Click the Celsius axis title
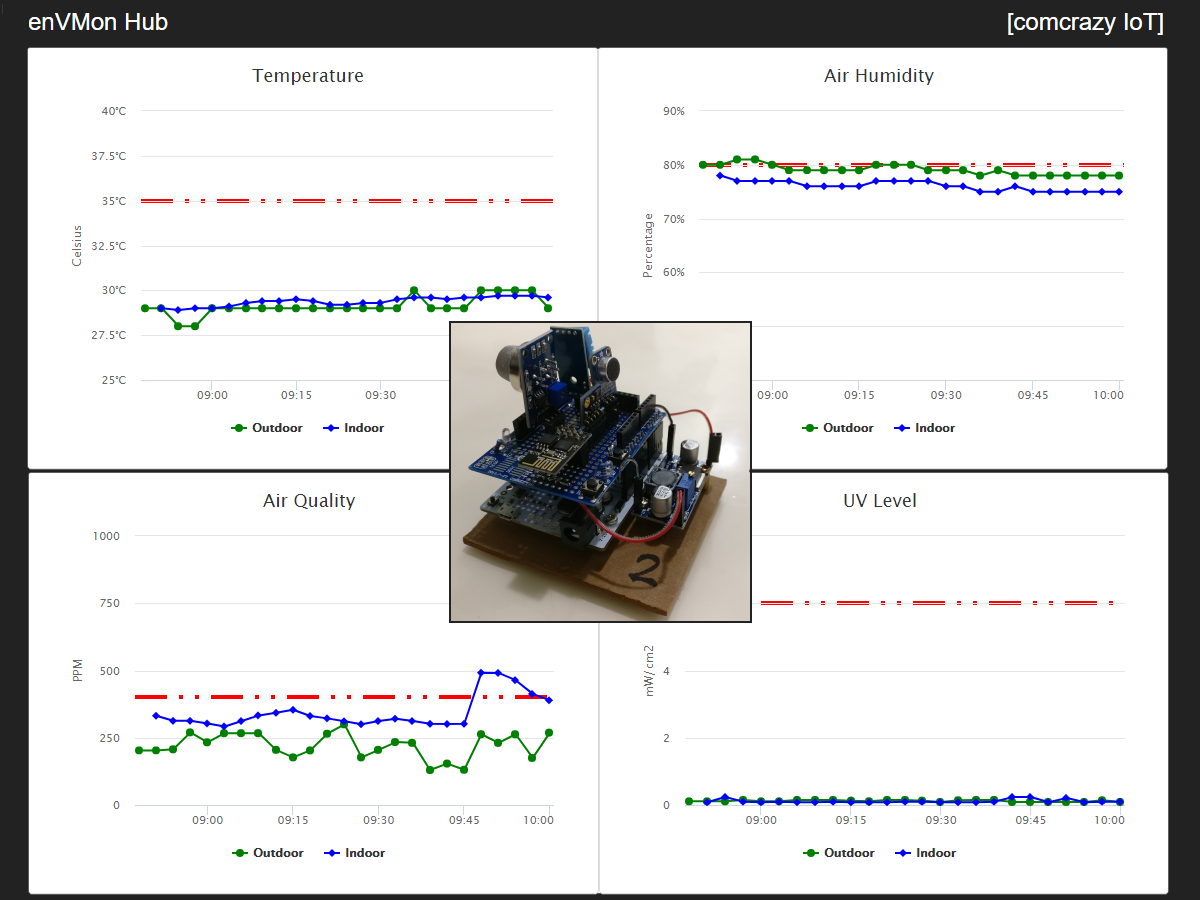 point(78,246)
